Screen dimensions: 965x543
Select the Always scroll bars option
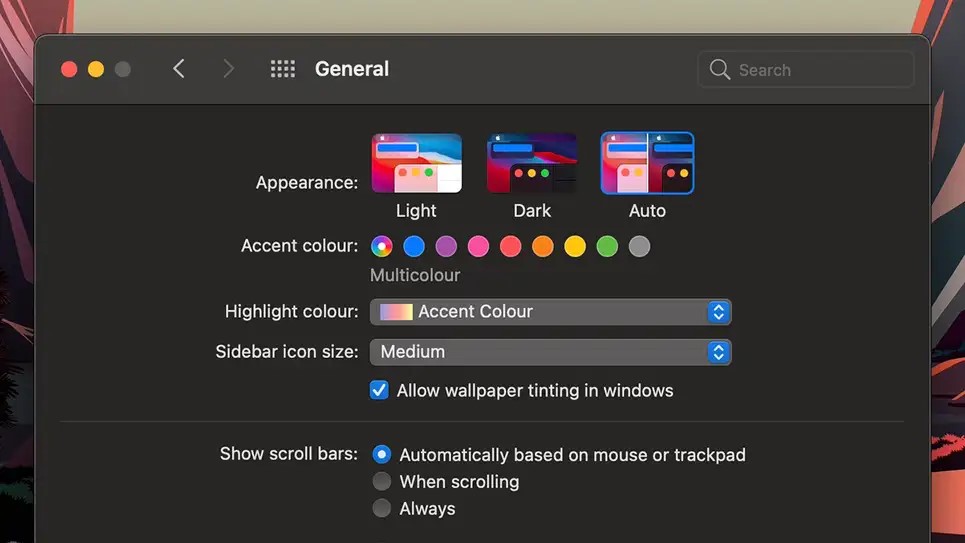pos(382,509)
